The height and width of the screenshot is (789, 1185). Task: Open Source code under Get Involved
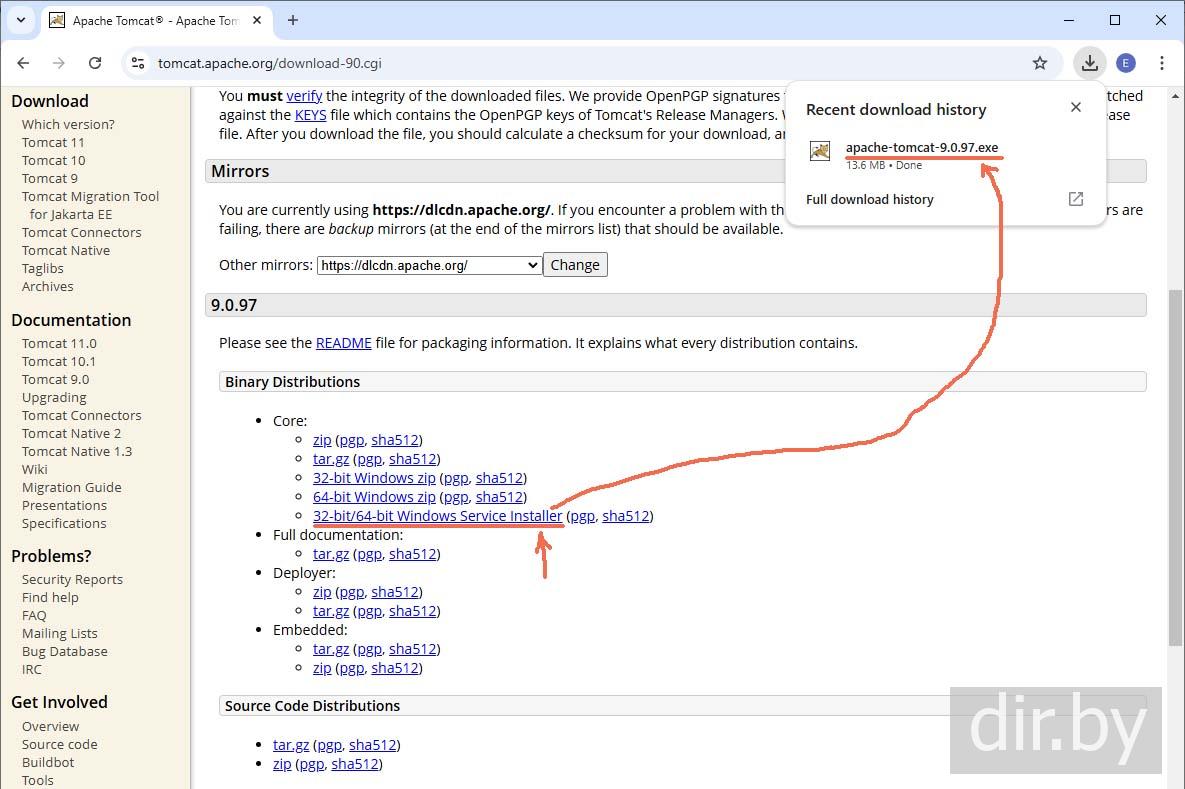pyautogui.click(x=60, y=744)
